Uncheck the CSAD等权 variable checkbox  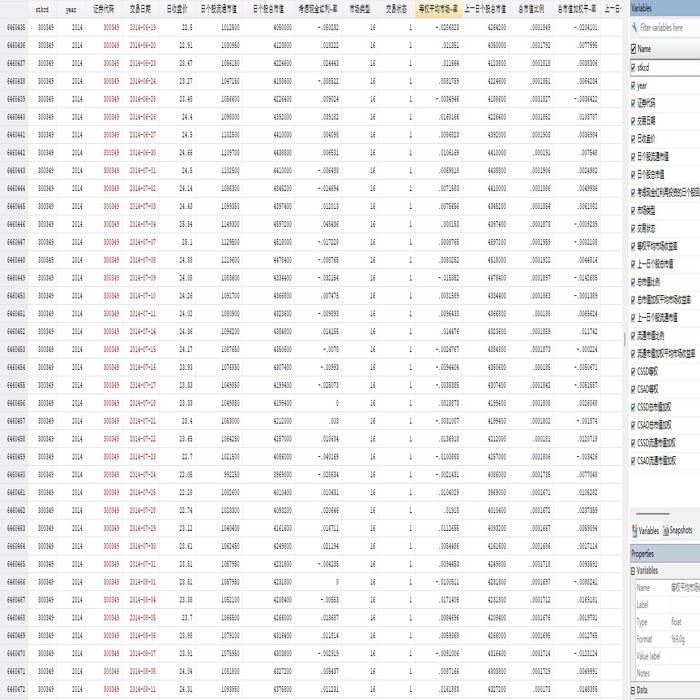coord(633,389)
